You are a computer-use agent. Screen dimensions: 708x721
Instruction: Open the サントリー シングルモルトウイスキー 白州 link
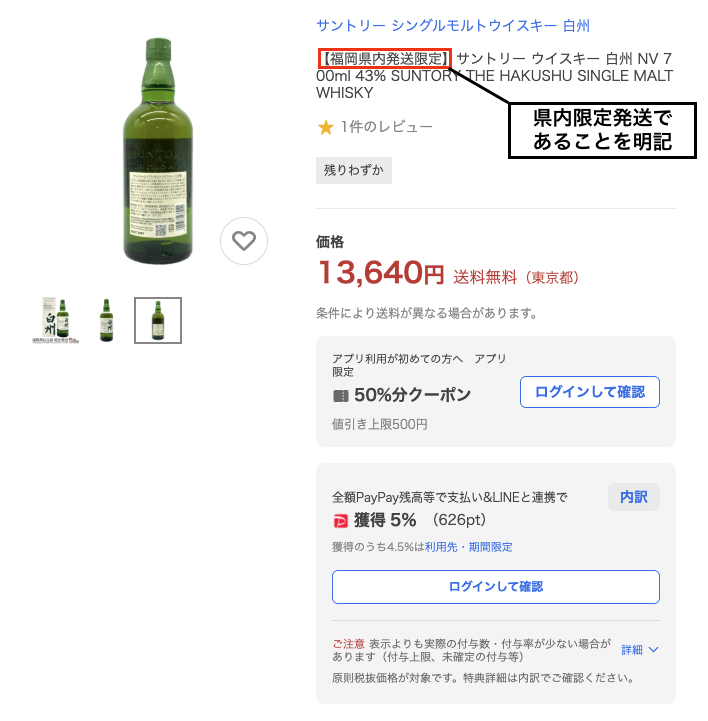point(453,26)
